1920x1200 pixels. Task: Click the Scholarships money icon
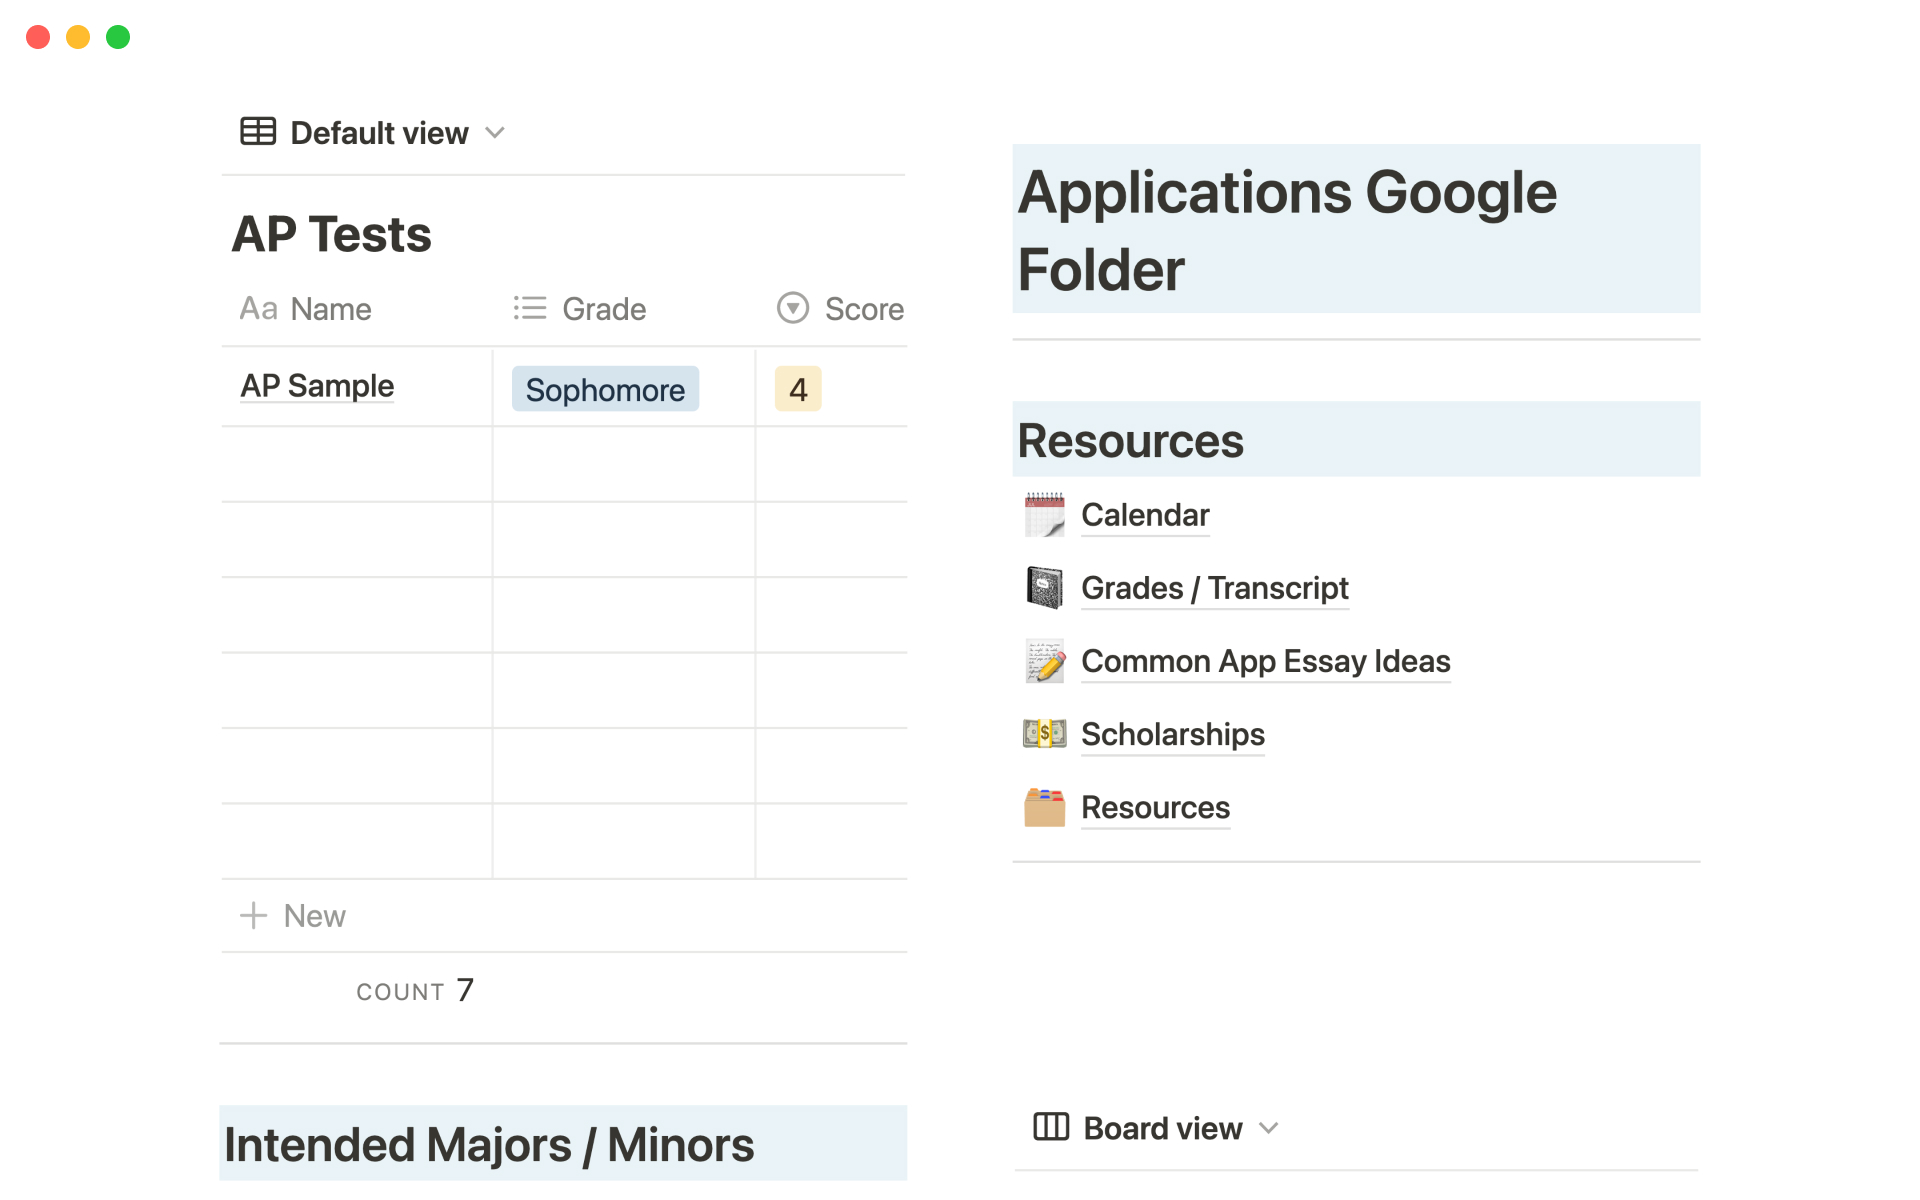coord(1044,734)
